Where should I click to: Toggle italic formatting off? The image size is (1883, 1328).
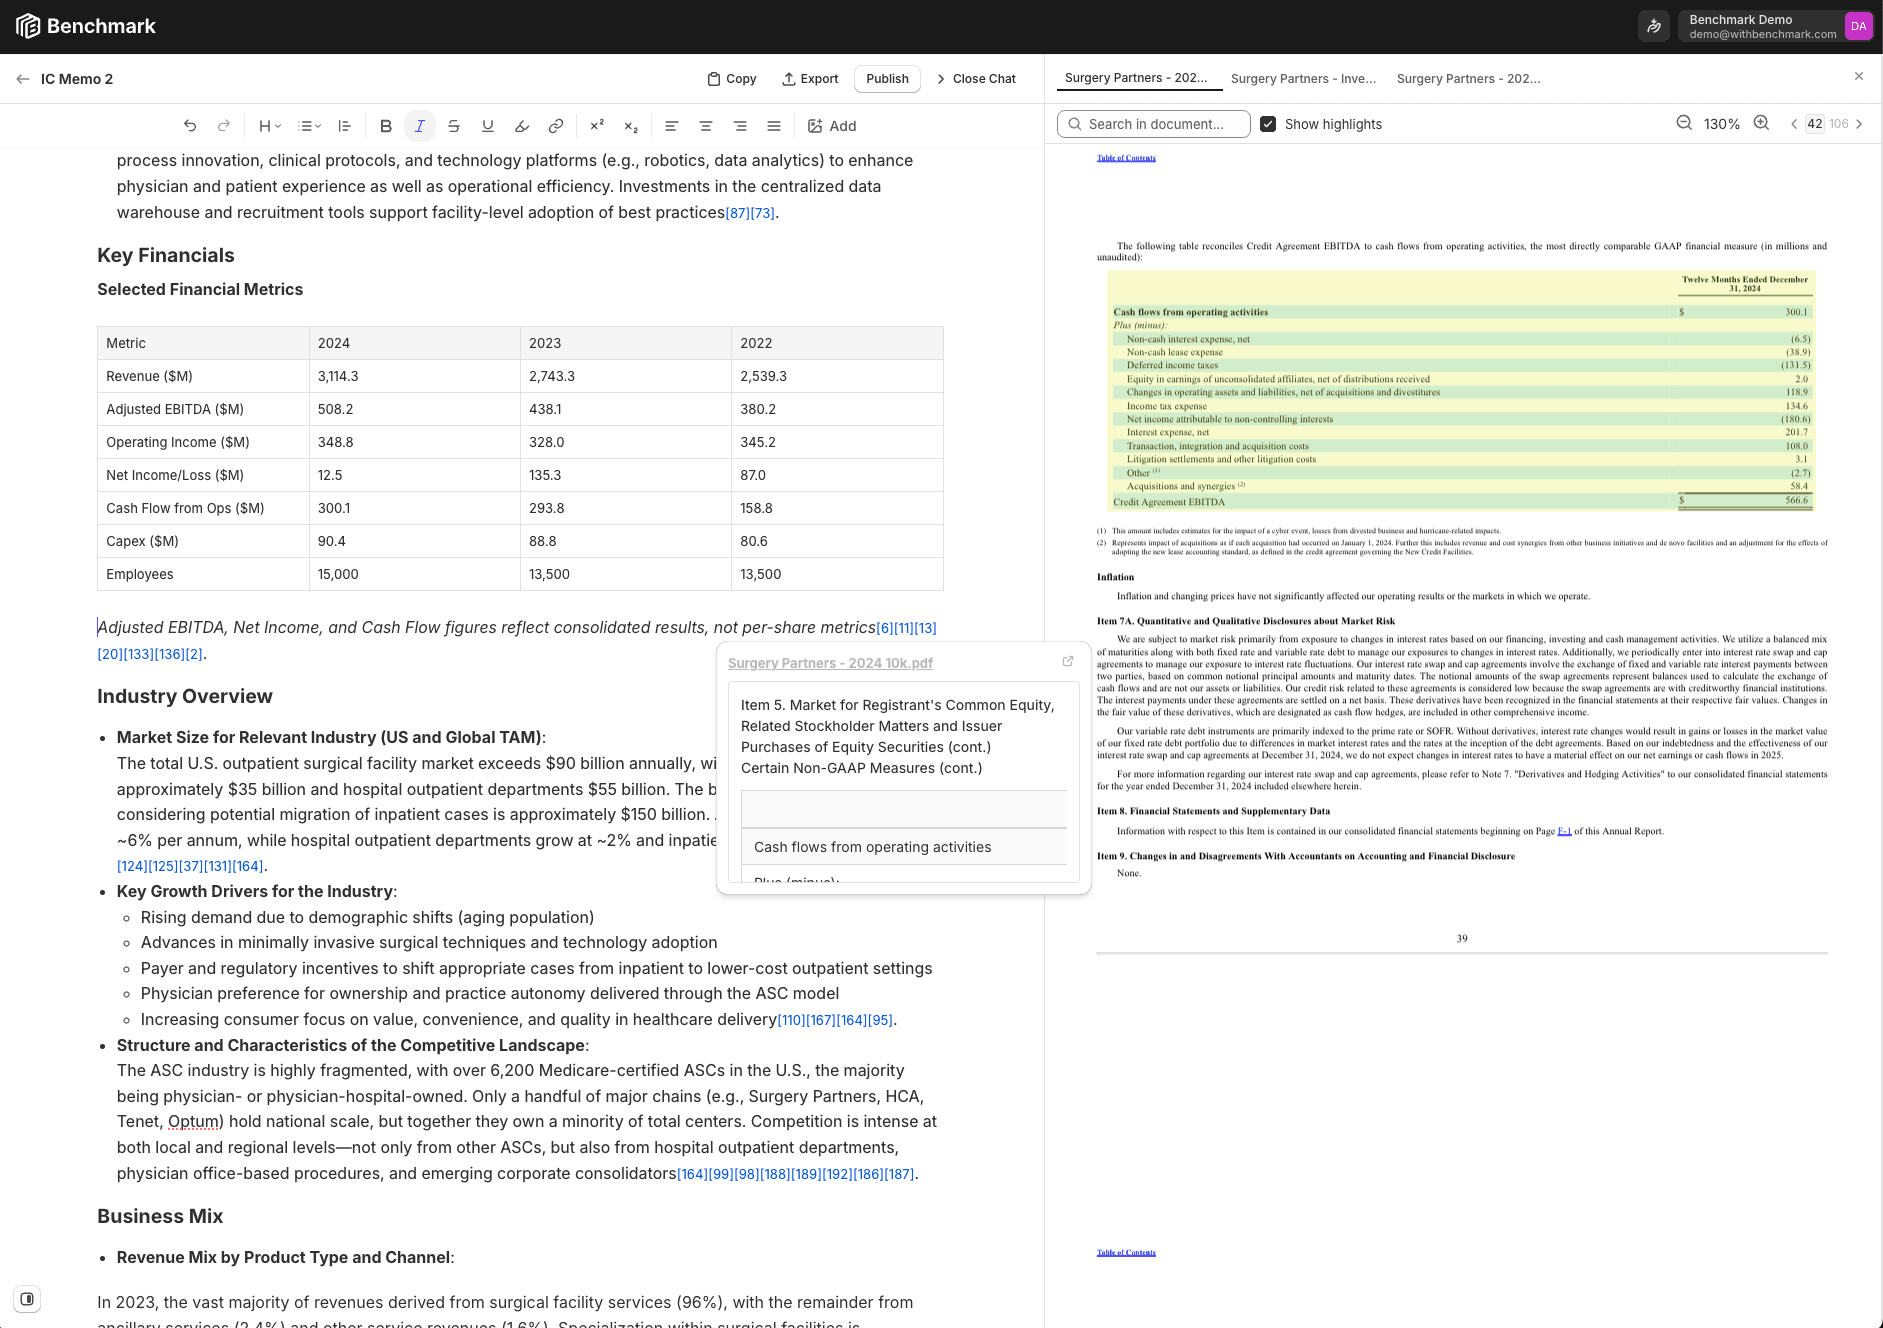tap(420, 126)
